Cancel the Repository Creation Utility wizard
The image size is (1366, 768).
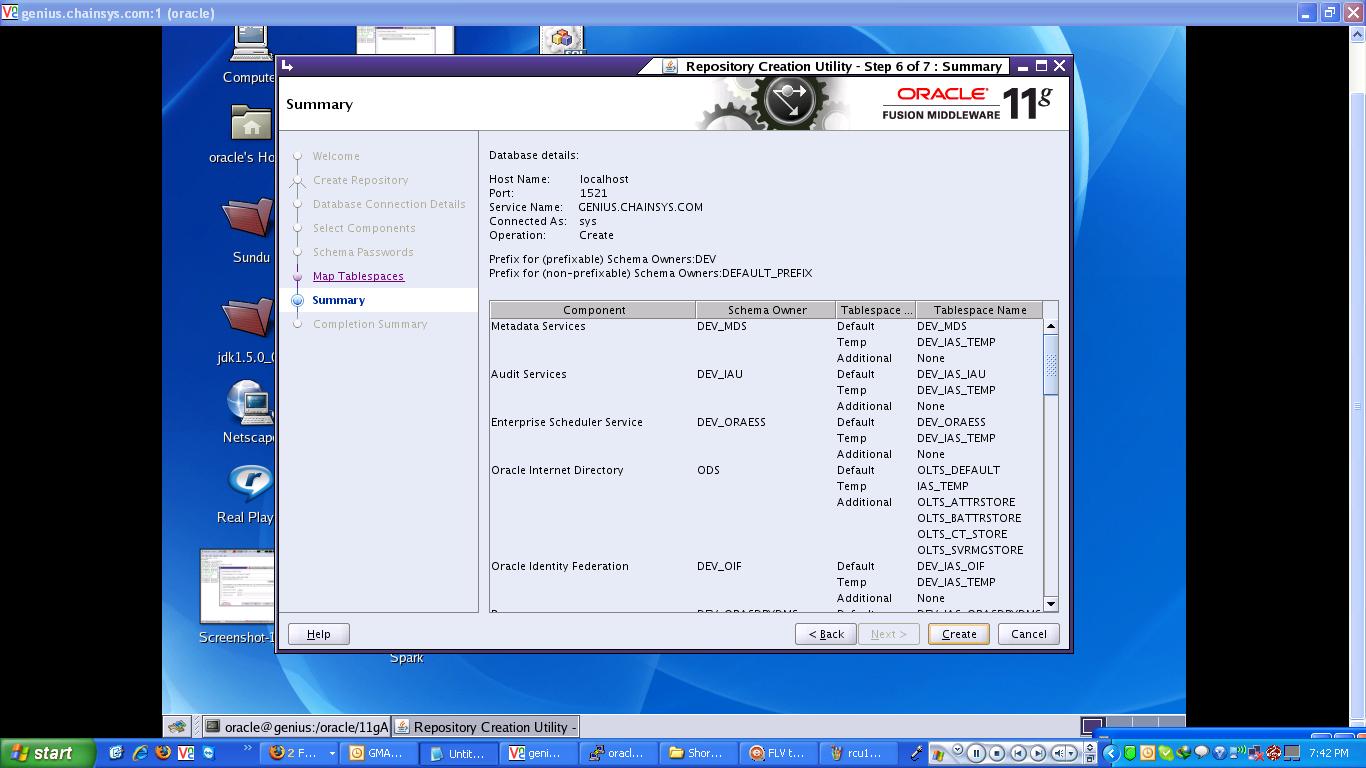[1028, 634]
